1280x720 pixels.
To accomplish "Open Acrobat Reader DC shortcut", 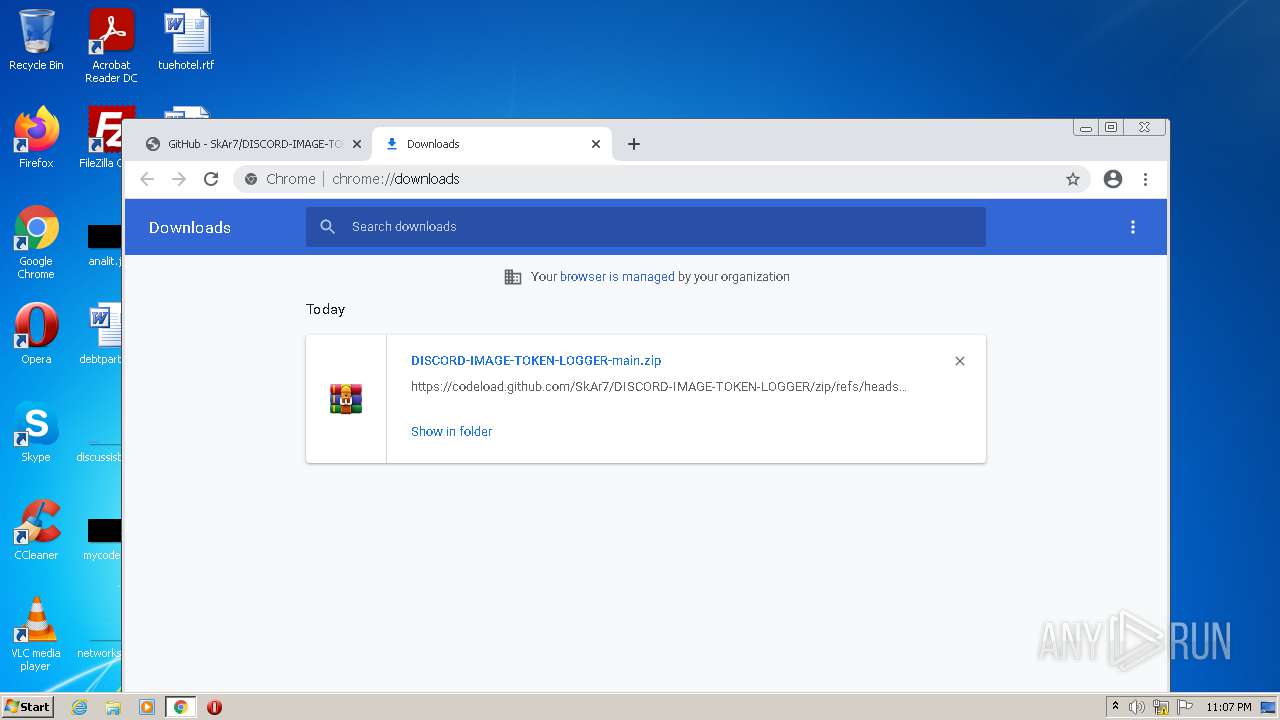I will [x=111, y=46].
